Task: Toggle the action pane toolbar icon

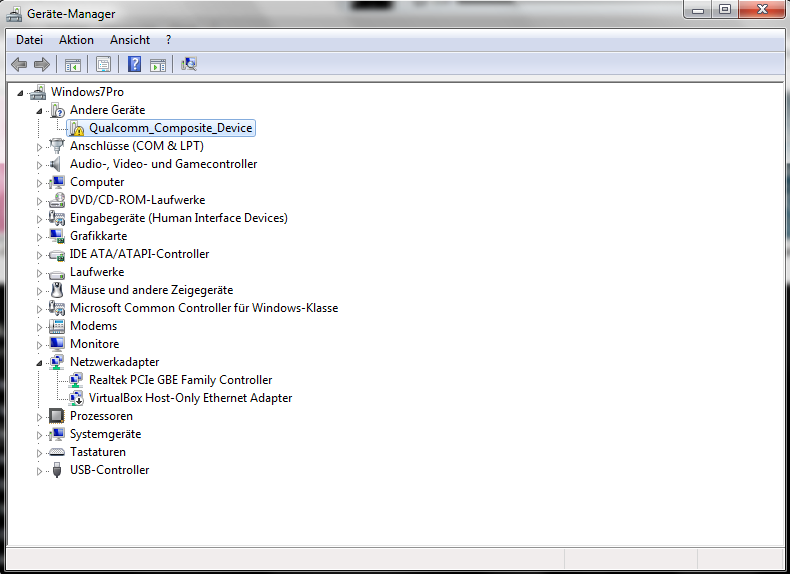Action: (158, 65)
